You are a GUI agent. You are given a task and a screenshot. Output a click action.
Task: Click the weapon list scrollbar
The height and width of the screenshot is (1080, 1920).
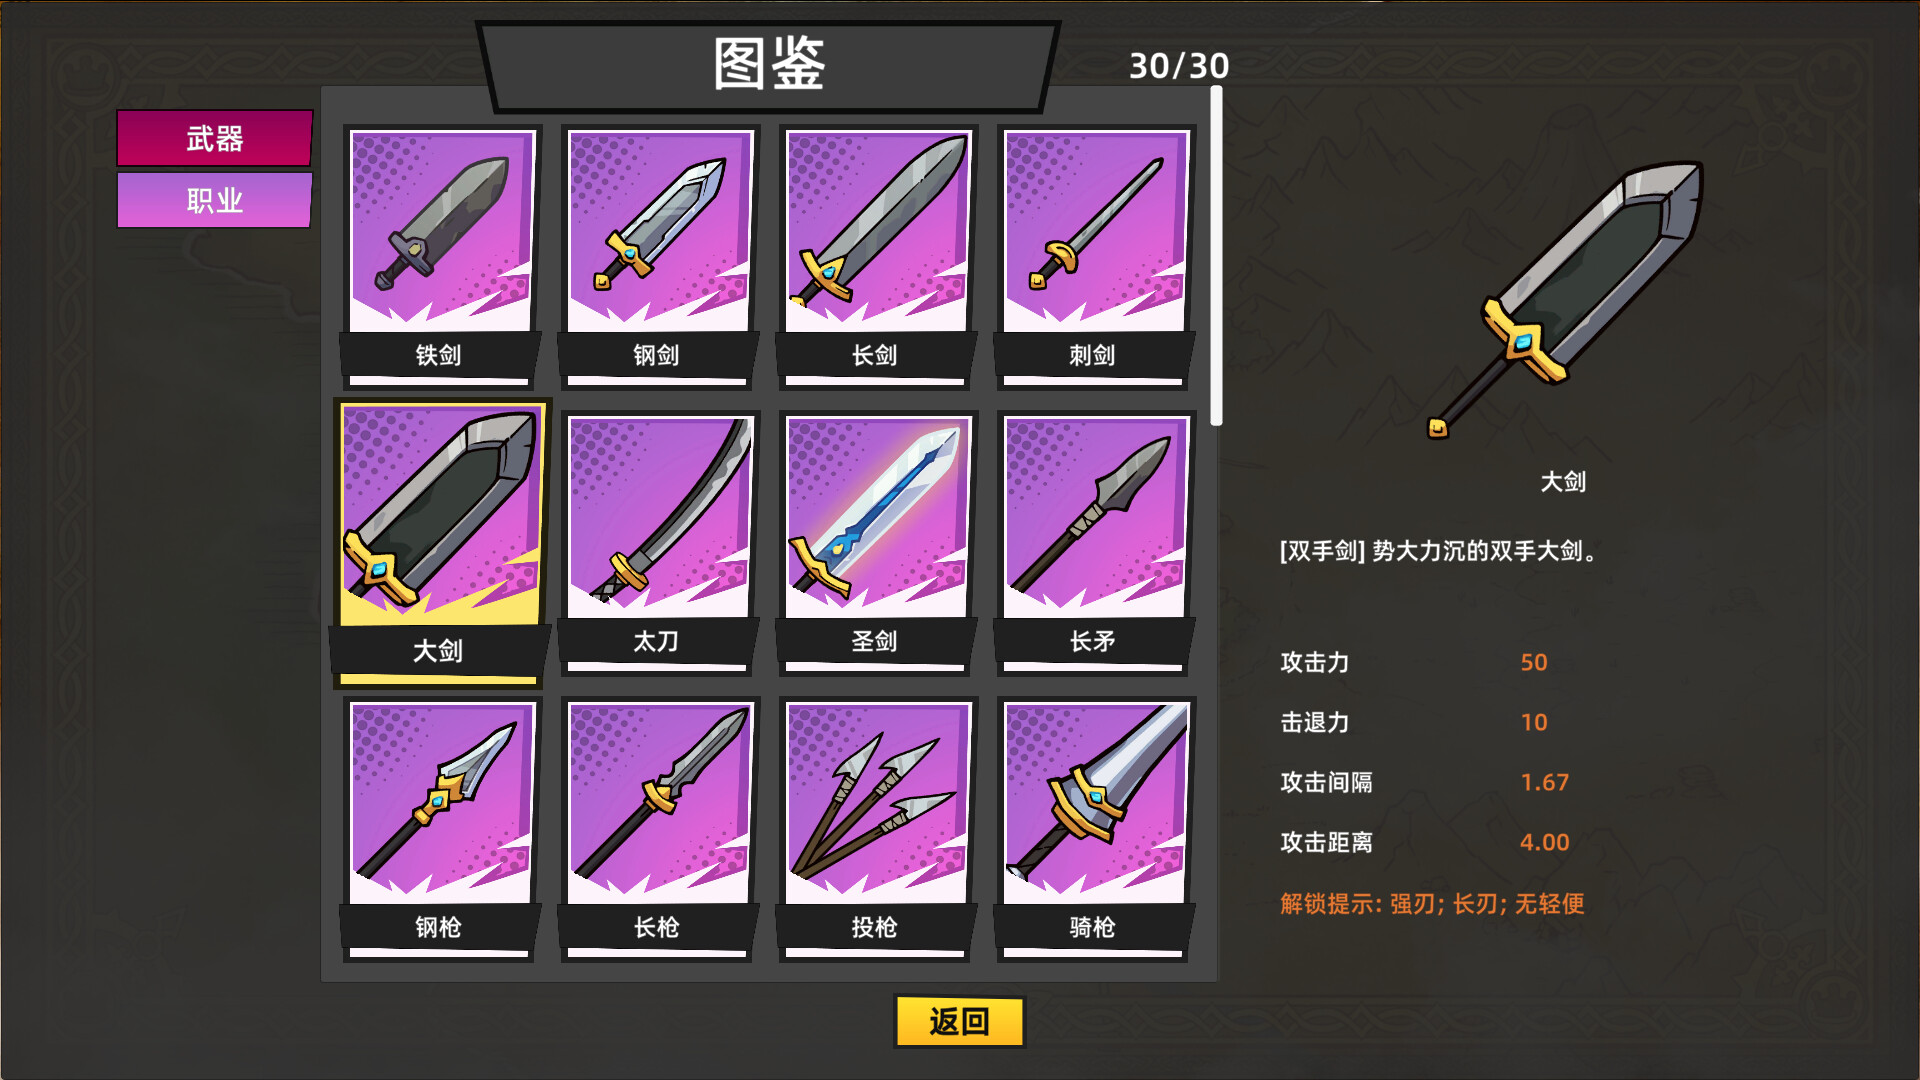(x=1216, y=256)
